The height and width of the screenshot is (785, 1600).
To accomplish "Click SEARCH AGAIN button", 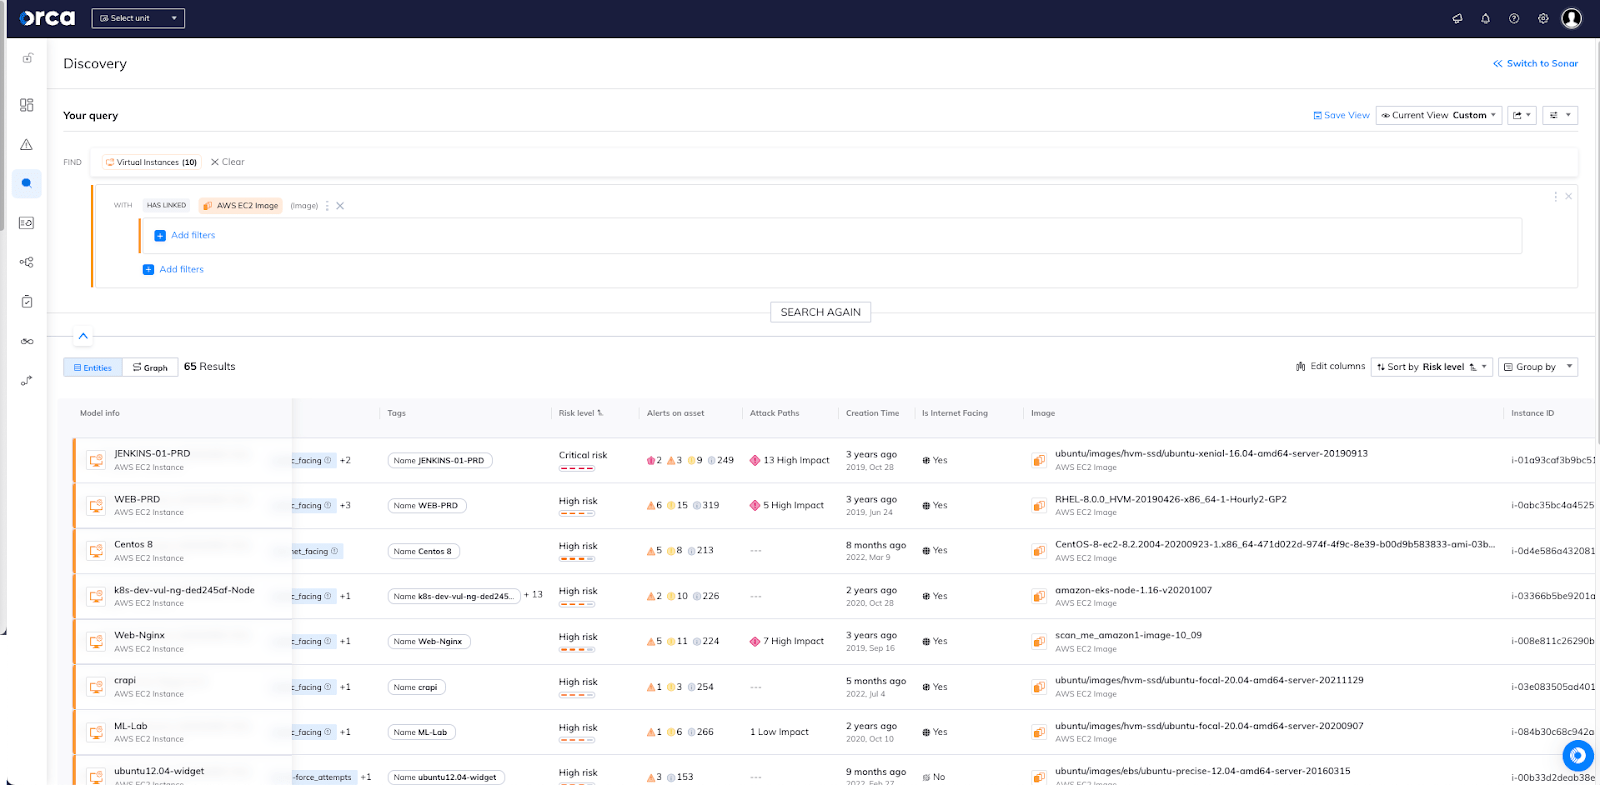I will pos(821,312).
